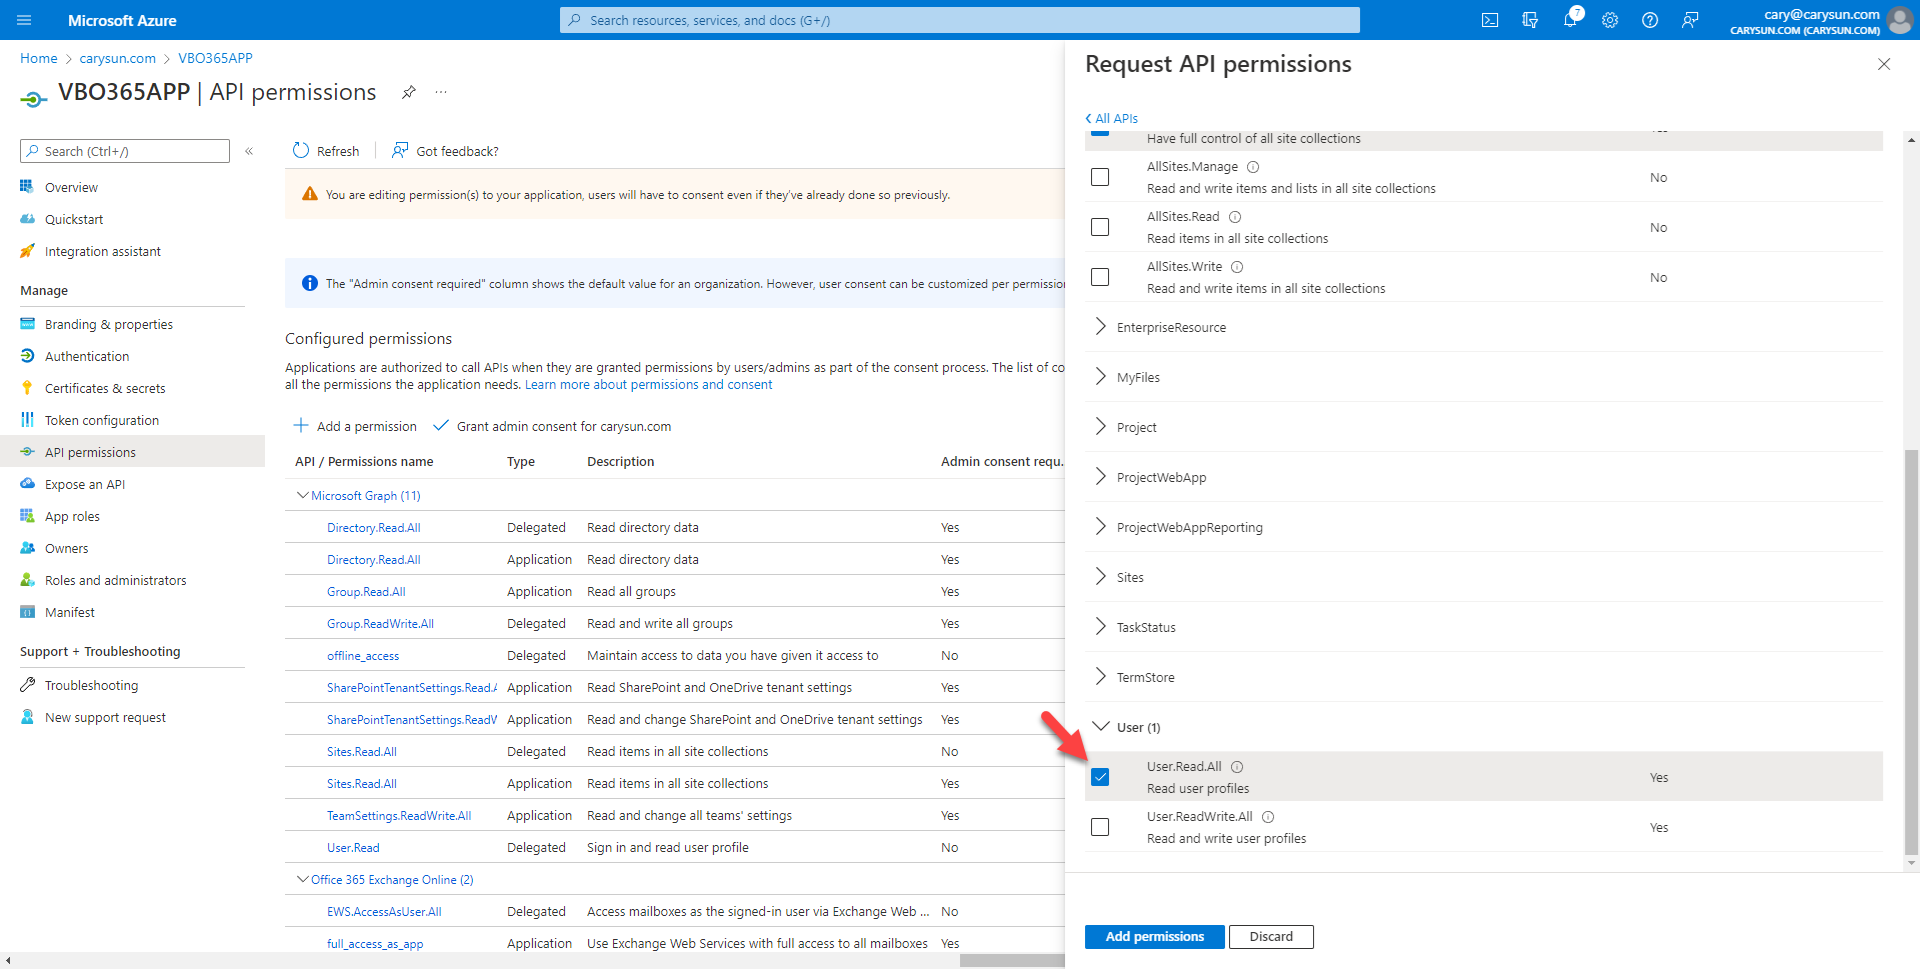Open Learn more about permissions and consent
Image resolution: width=1920 pixels, height=969 pixels.
(x=648, y=385)
